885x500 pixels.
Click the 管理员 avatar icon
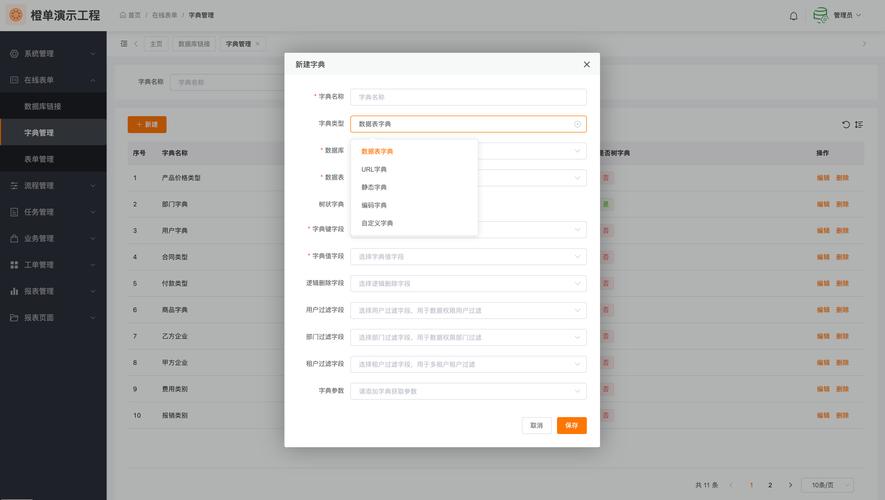point(820,15)
